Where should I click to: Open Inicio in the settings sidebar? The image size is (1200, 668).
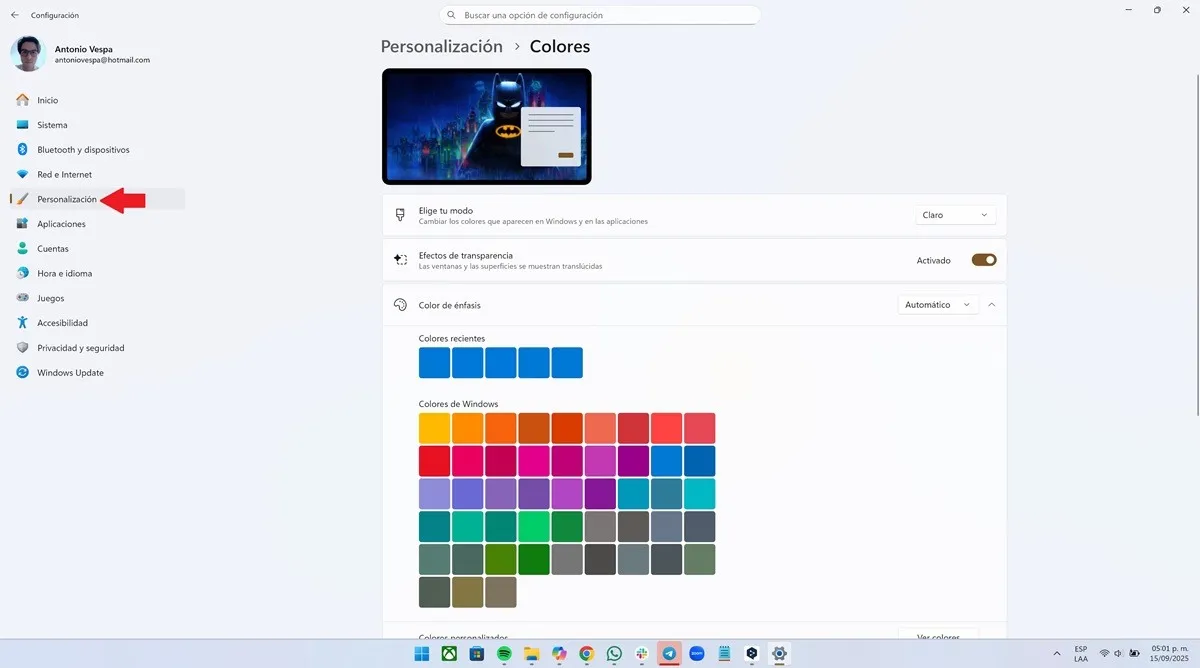95,100
